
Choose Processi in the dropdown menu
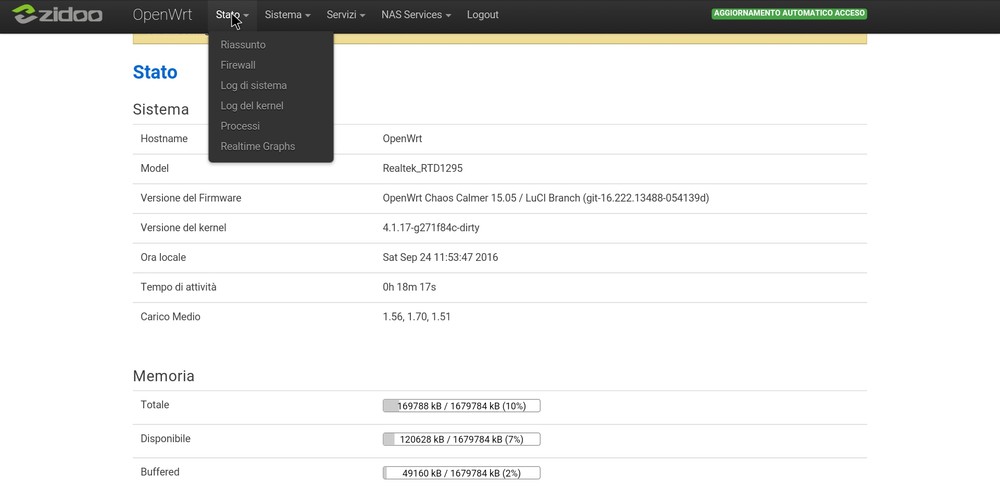coord(240,126)
